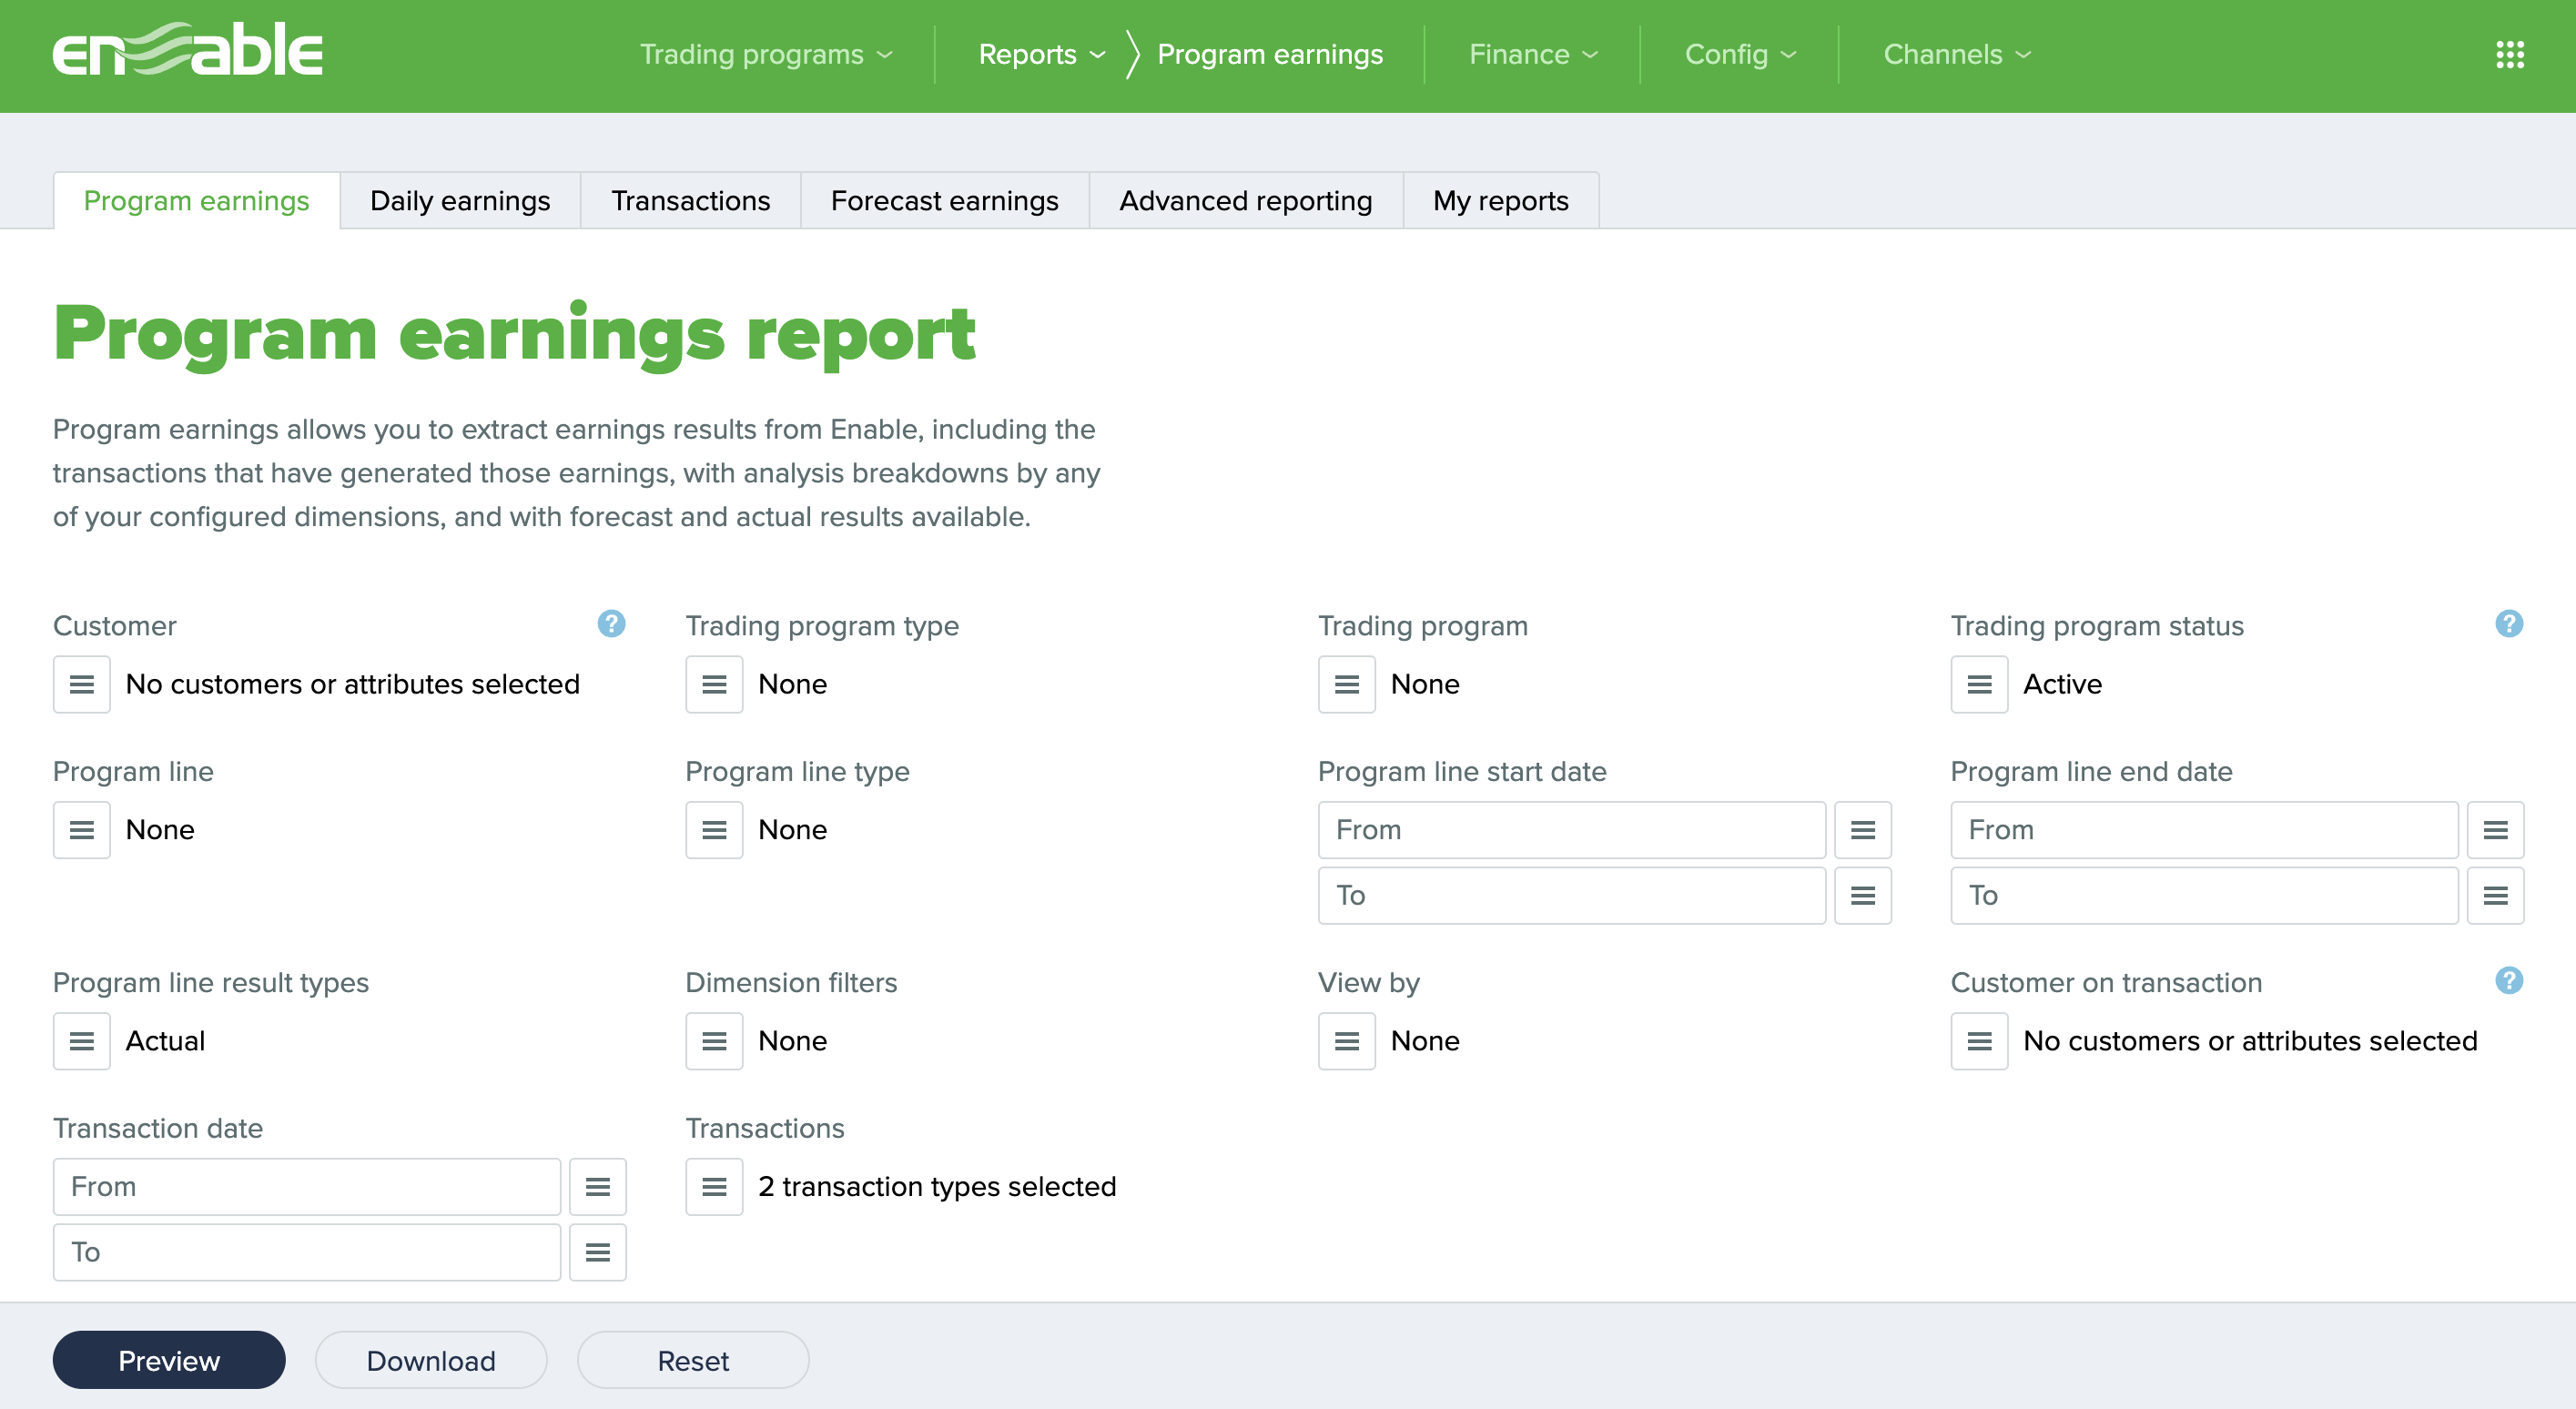Open the Advanced reporting tab

click(x=1246, y=201)
